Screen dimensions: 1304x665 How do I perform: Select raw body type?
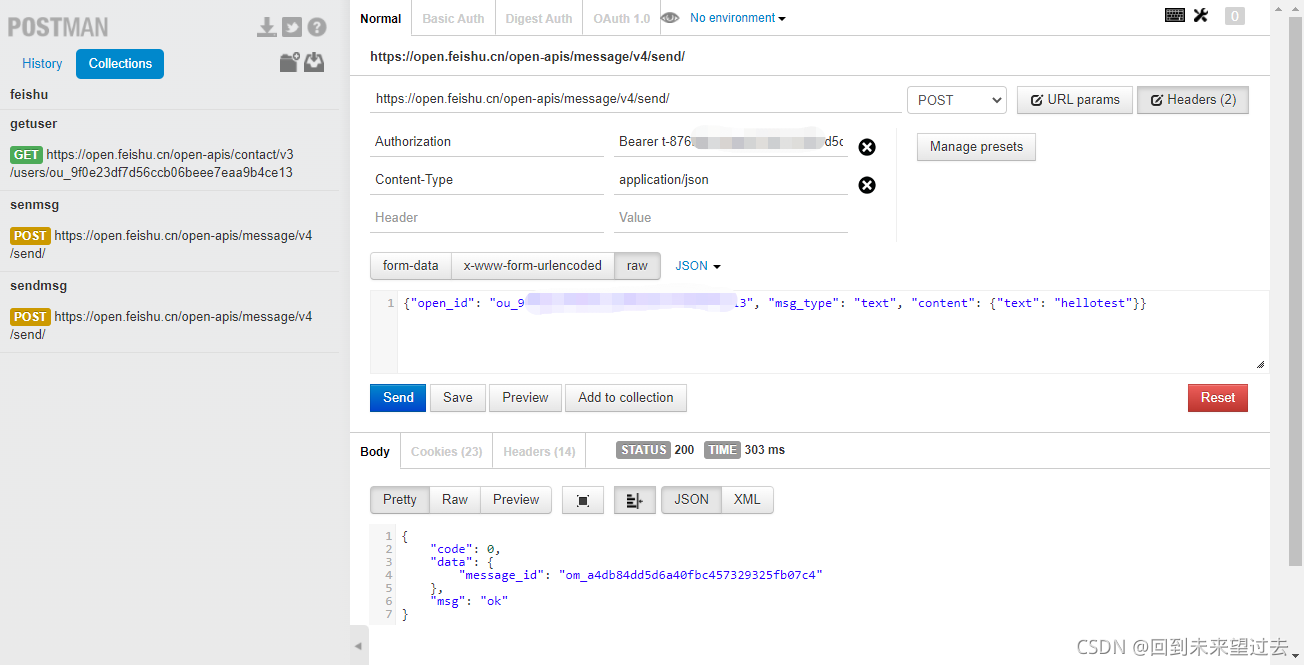coord(637,266)
